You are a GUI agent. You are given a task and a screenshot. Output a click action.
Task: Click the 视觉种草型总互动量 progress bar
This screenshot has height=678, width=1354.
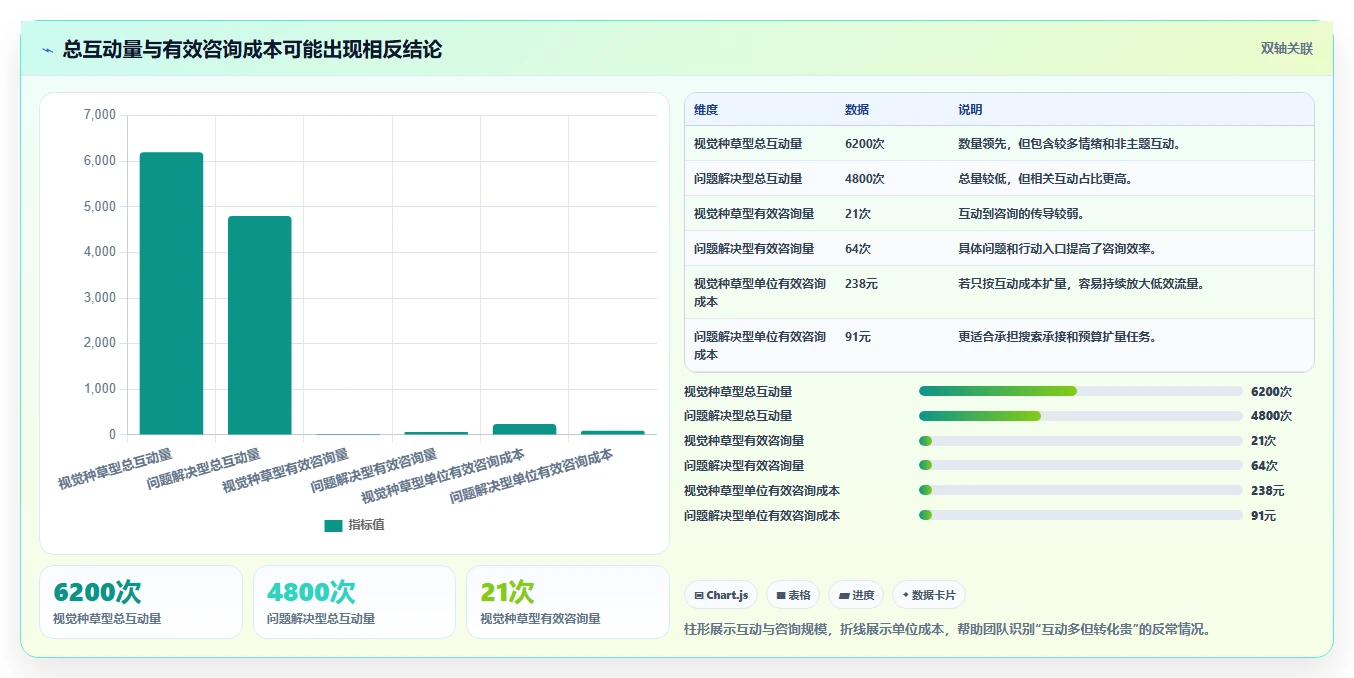[1081, 392]
